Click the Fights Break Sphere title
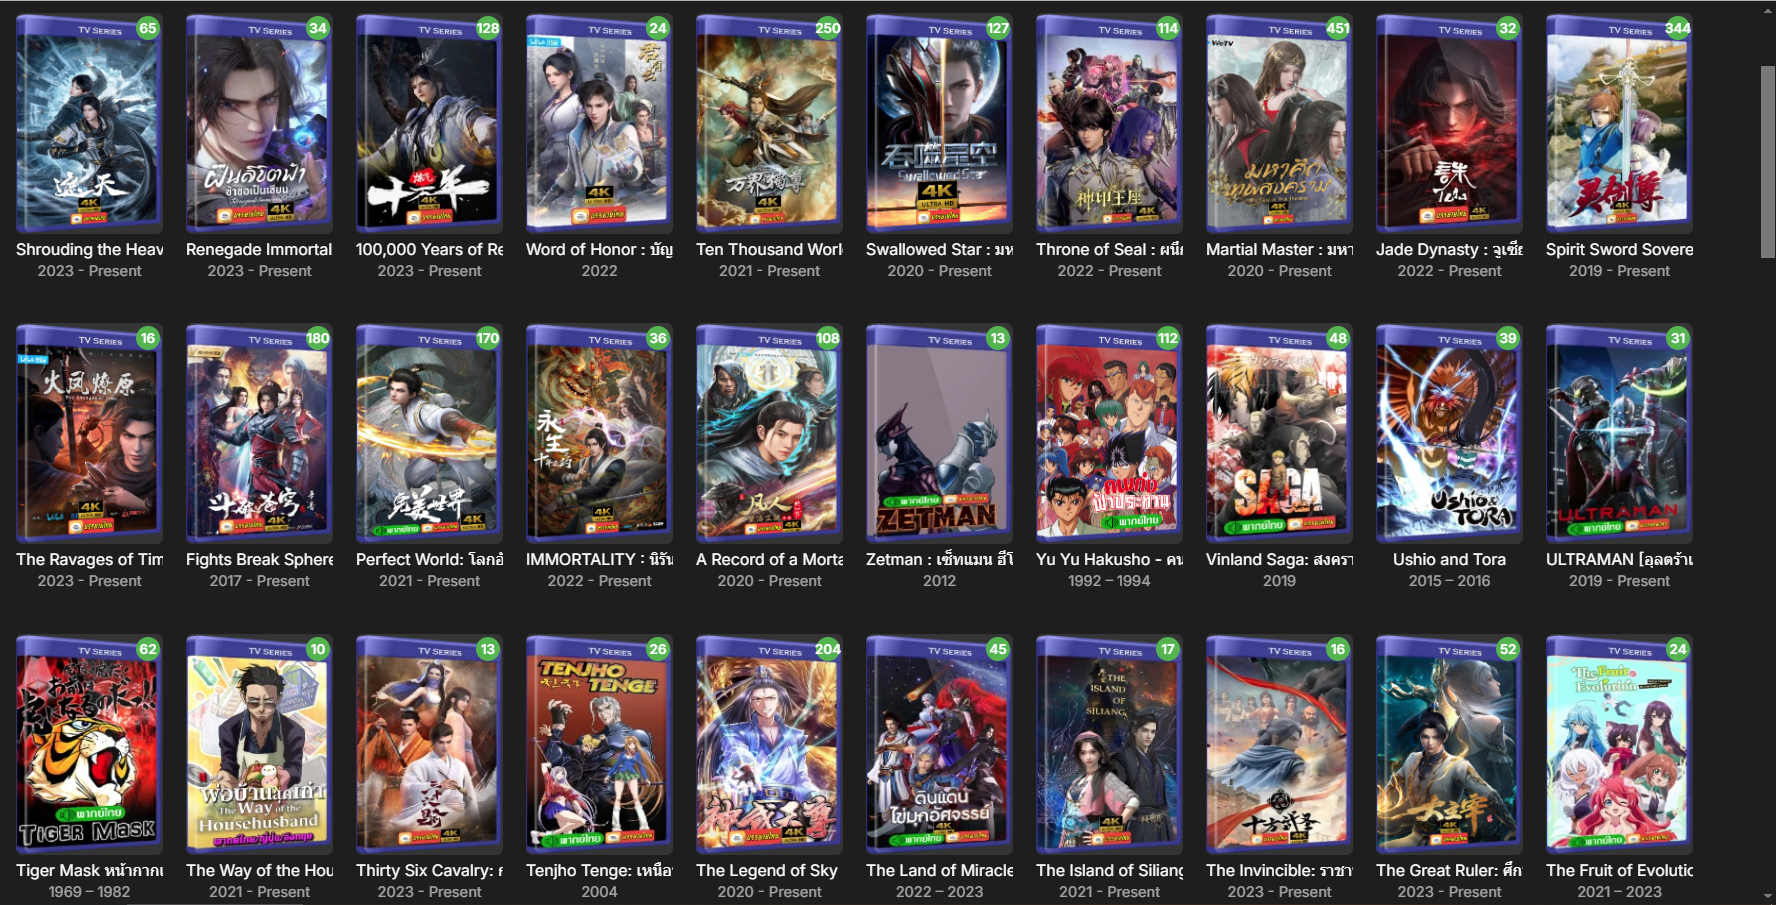The image size is (1776, 905). [259, 560]
